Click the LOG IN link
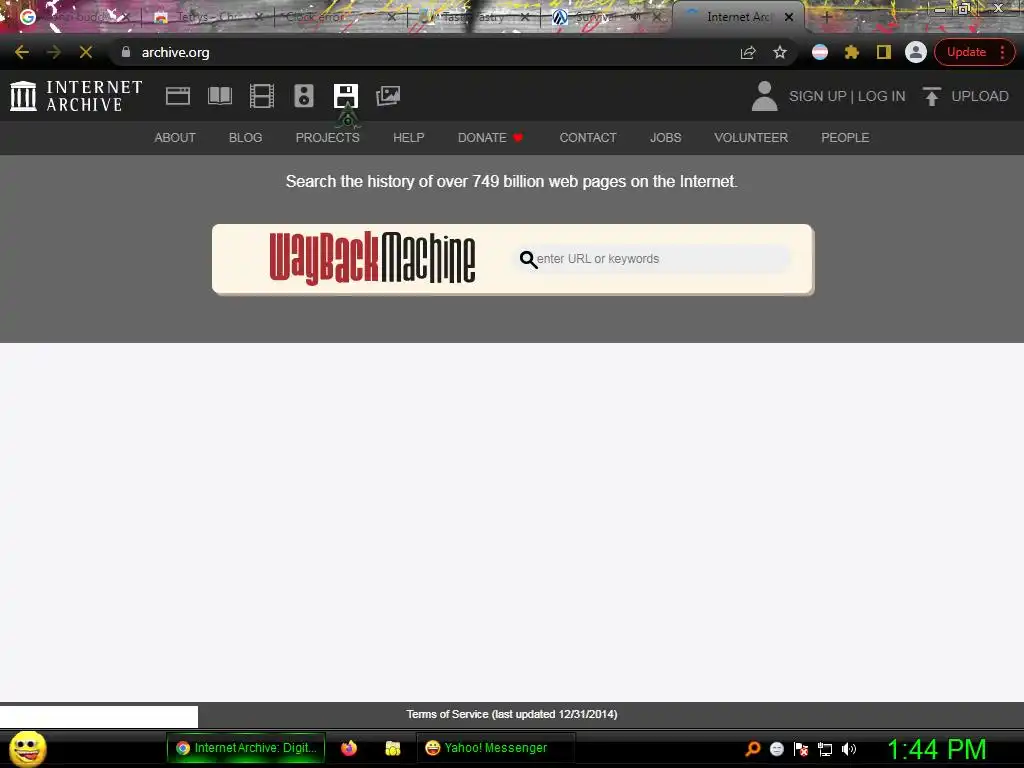Image resolution: width=1024 pixels, height=768 pixels. (x=882, y=96)
